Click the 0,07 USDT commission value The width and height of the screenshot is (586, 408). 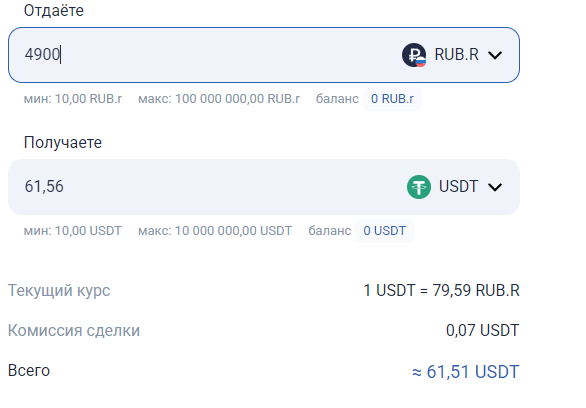pyautogui.click(x=482, y=330)
